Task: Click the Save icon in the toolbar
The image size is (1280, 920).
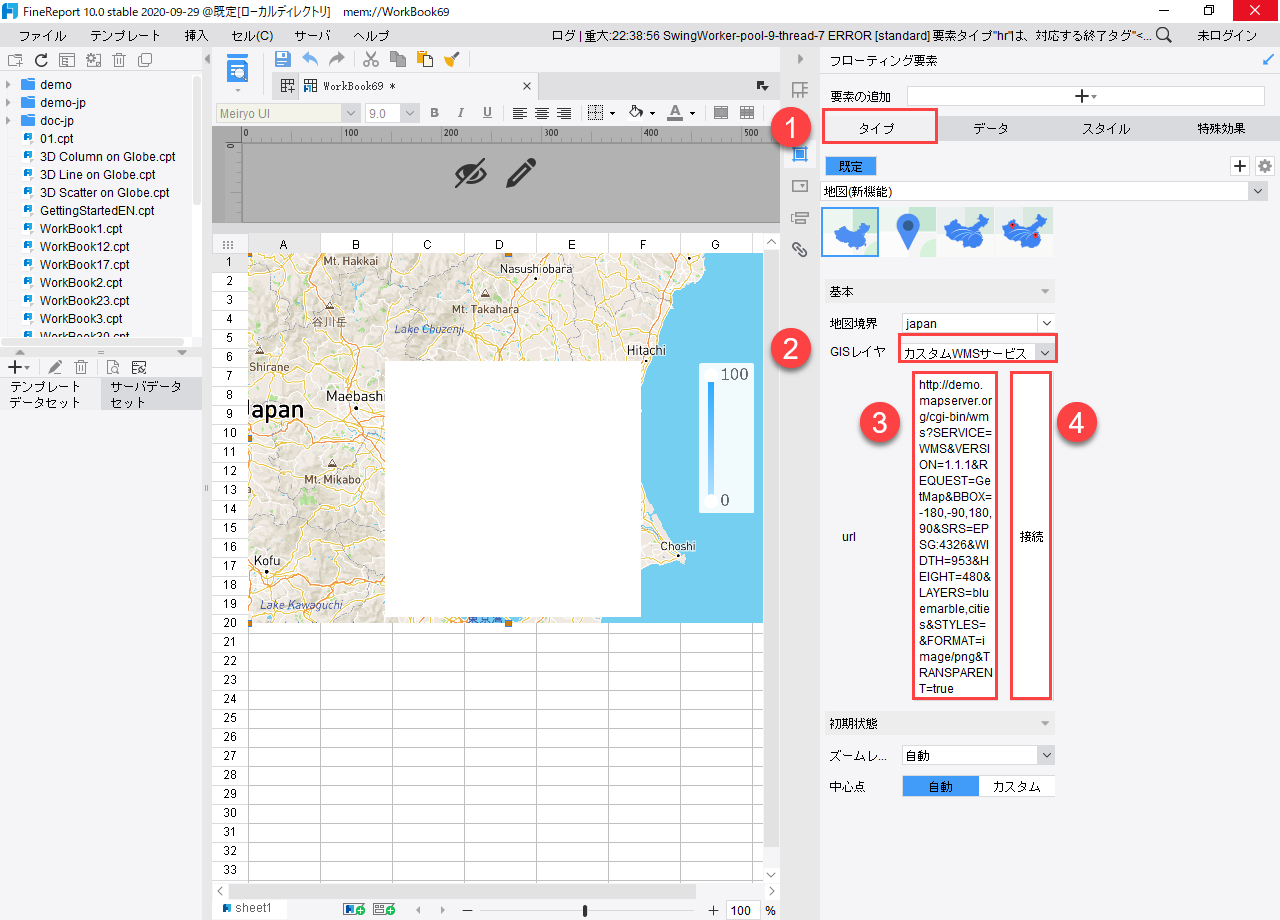Action: [283, 60]
